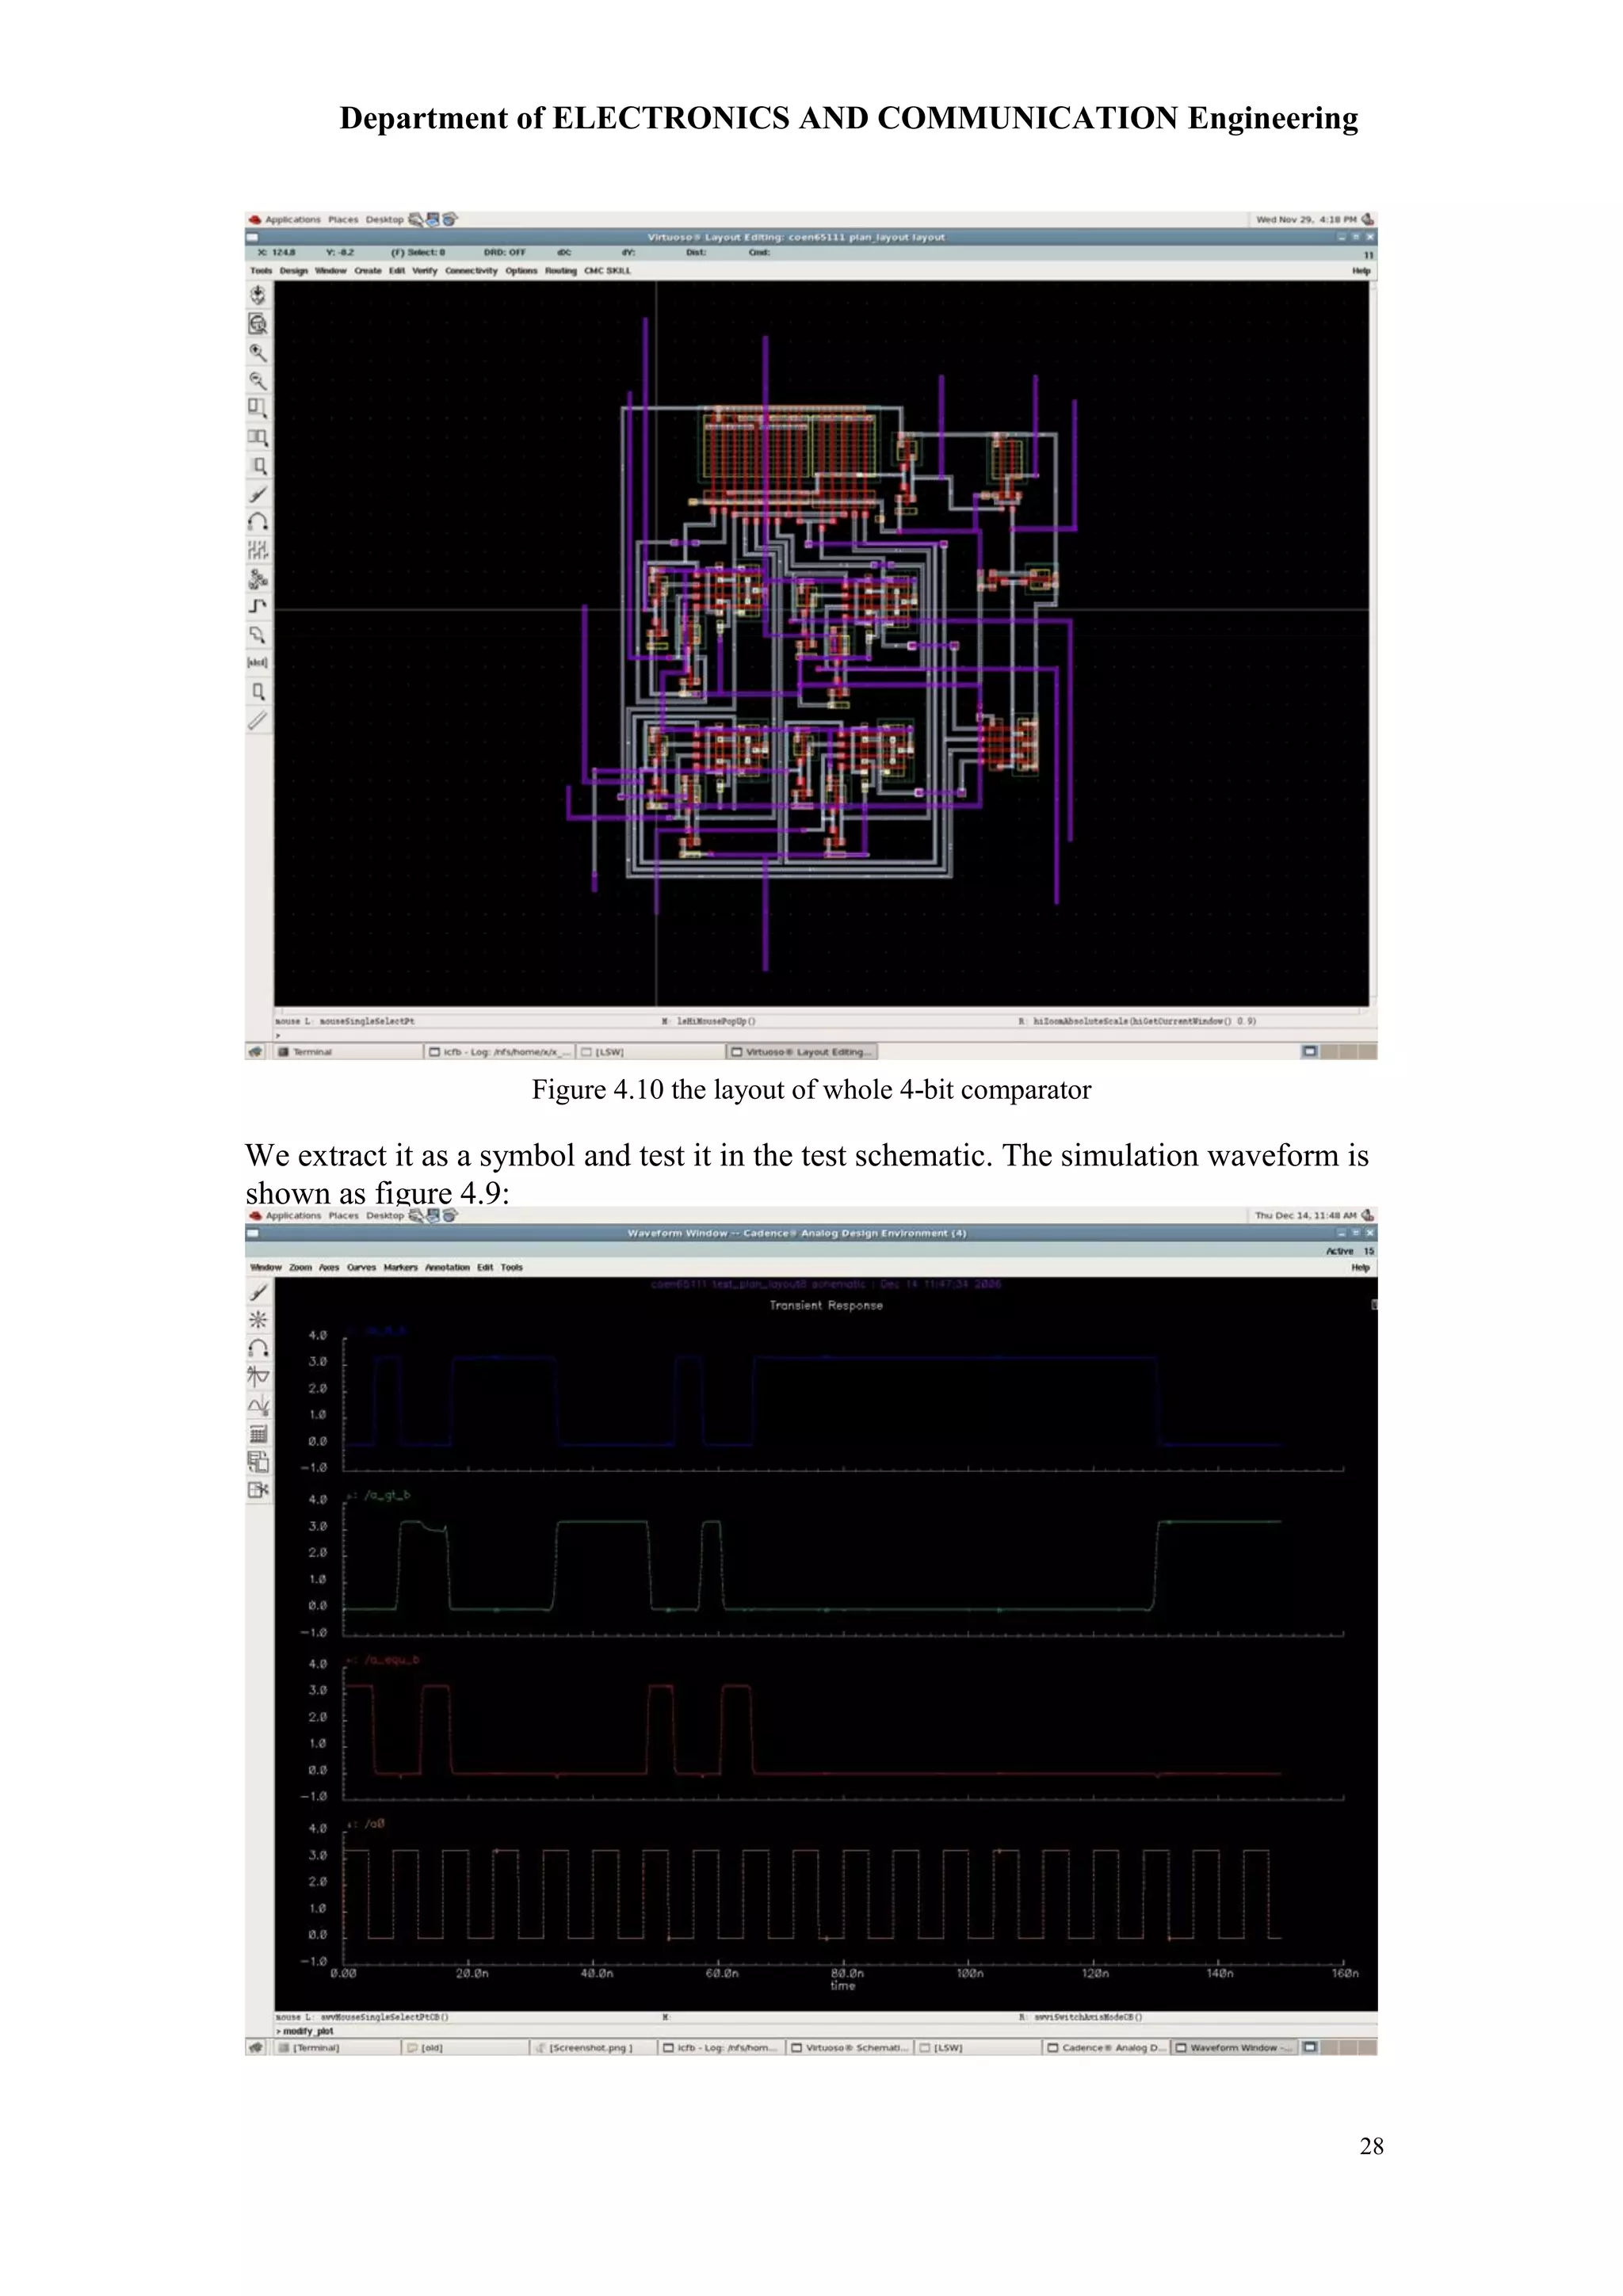This screenshot has width=1623, height=2296.
Task: Click the Zoom In magnifier in layout toolbar
Action: coord(258,352)
